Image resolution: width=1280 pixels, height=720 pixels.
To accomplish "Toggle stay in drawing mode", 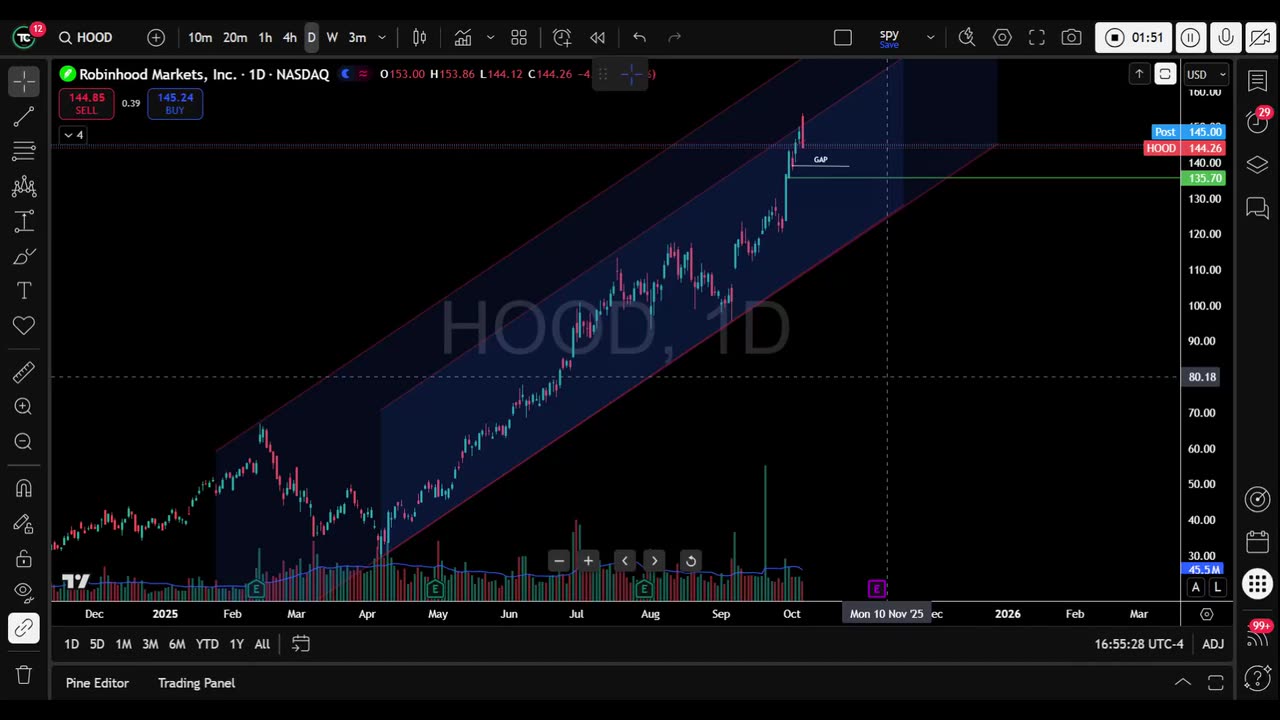I will (x=24, y=523).
